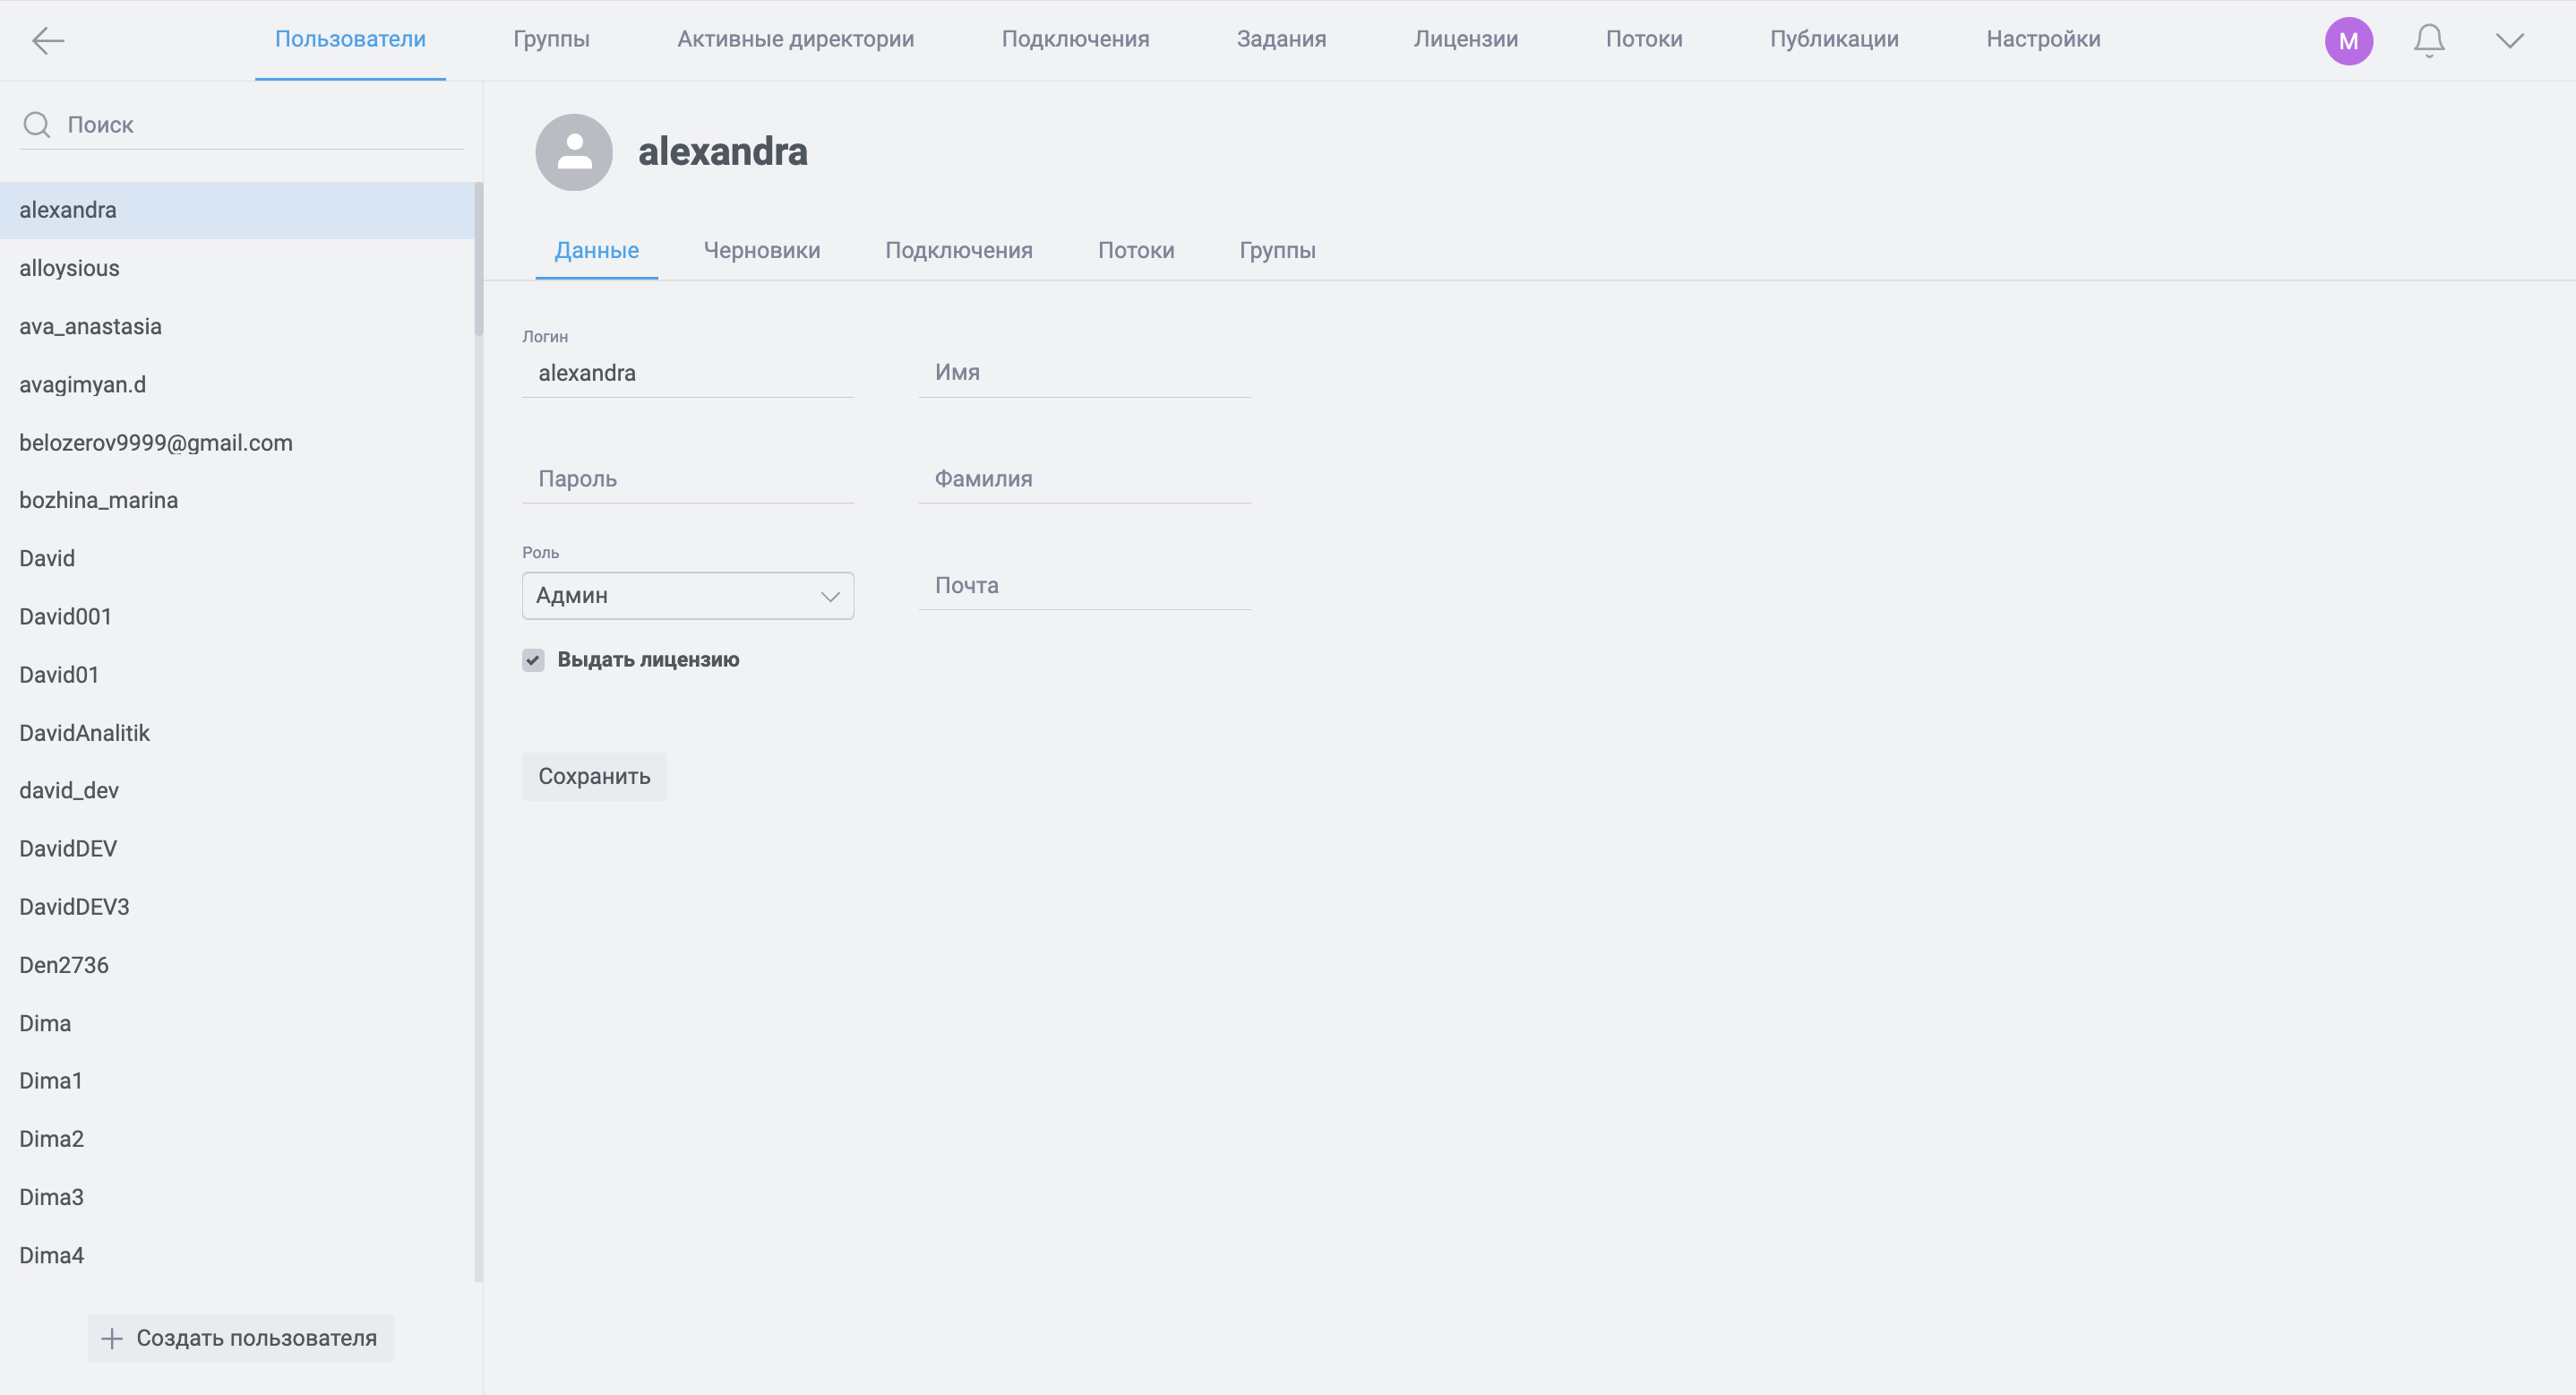Open the Лицензии tab

point(1465,39)
